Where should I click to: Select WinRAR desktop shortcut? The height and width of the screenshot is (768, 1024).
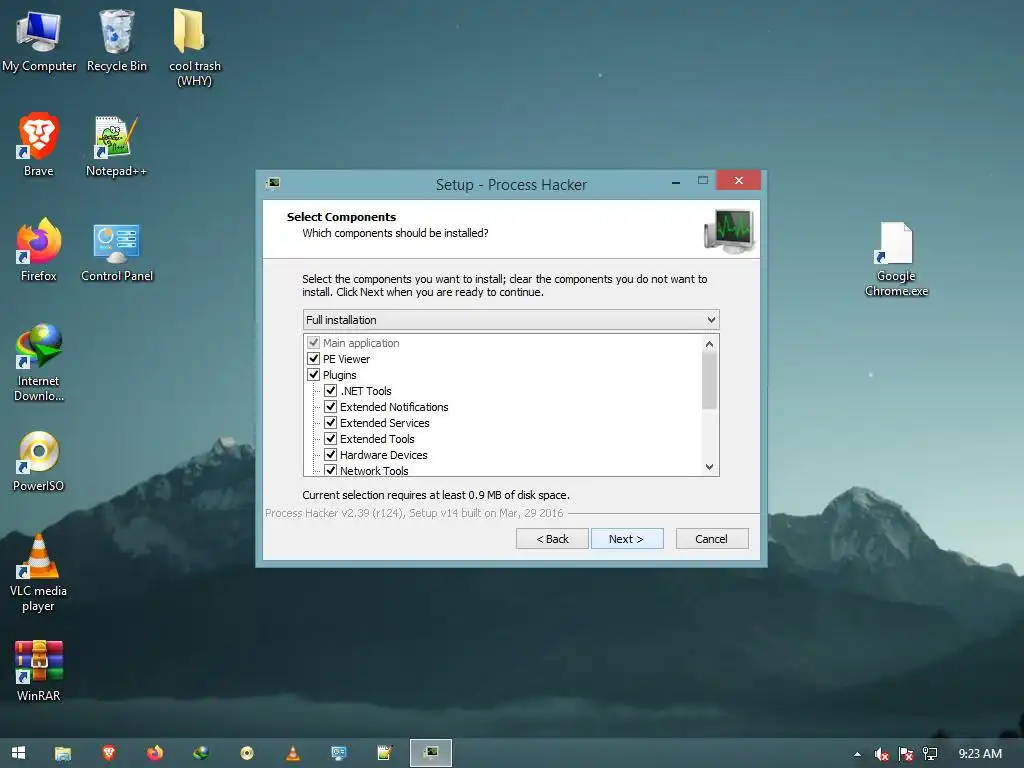39,671
